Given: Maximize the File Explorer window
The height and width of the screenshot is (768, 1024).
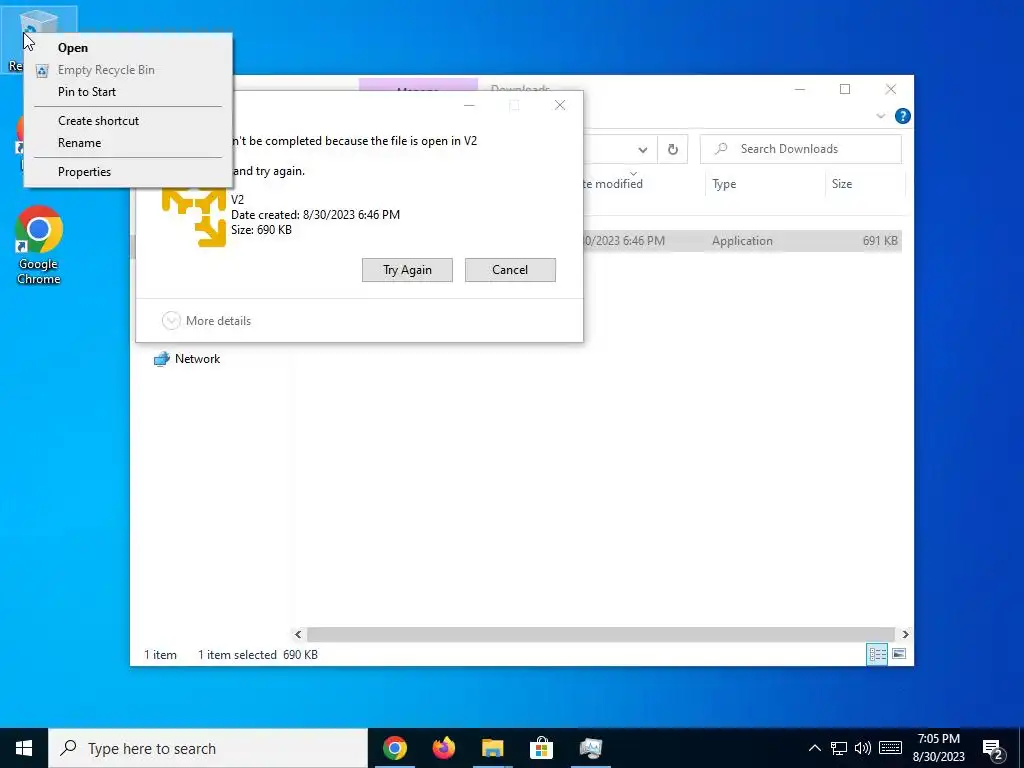Looking at the screenshot, I should (x=845, y=89).
